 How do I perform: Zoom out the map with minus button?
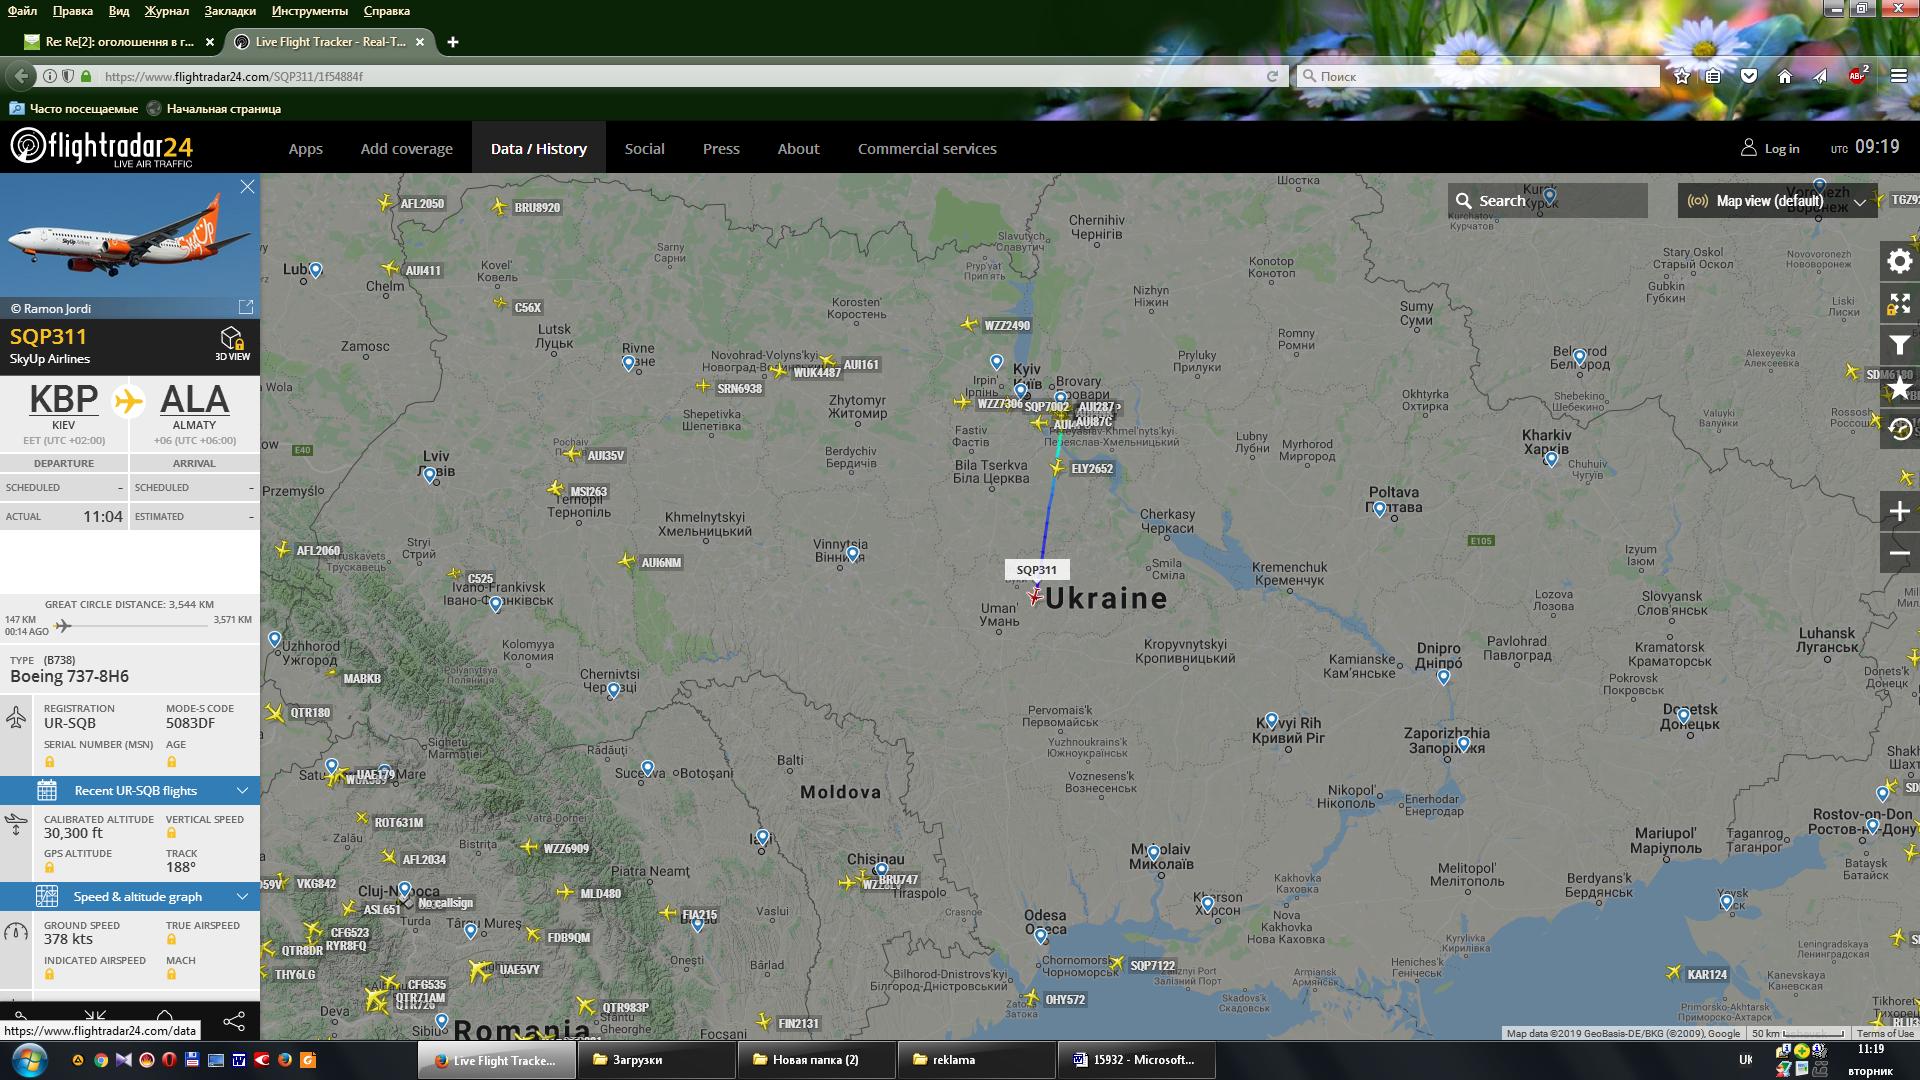1899,553
